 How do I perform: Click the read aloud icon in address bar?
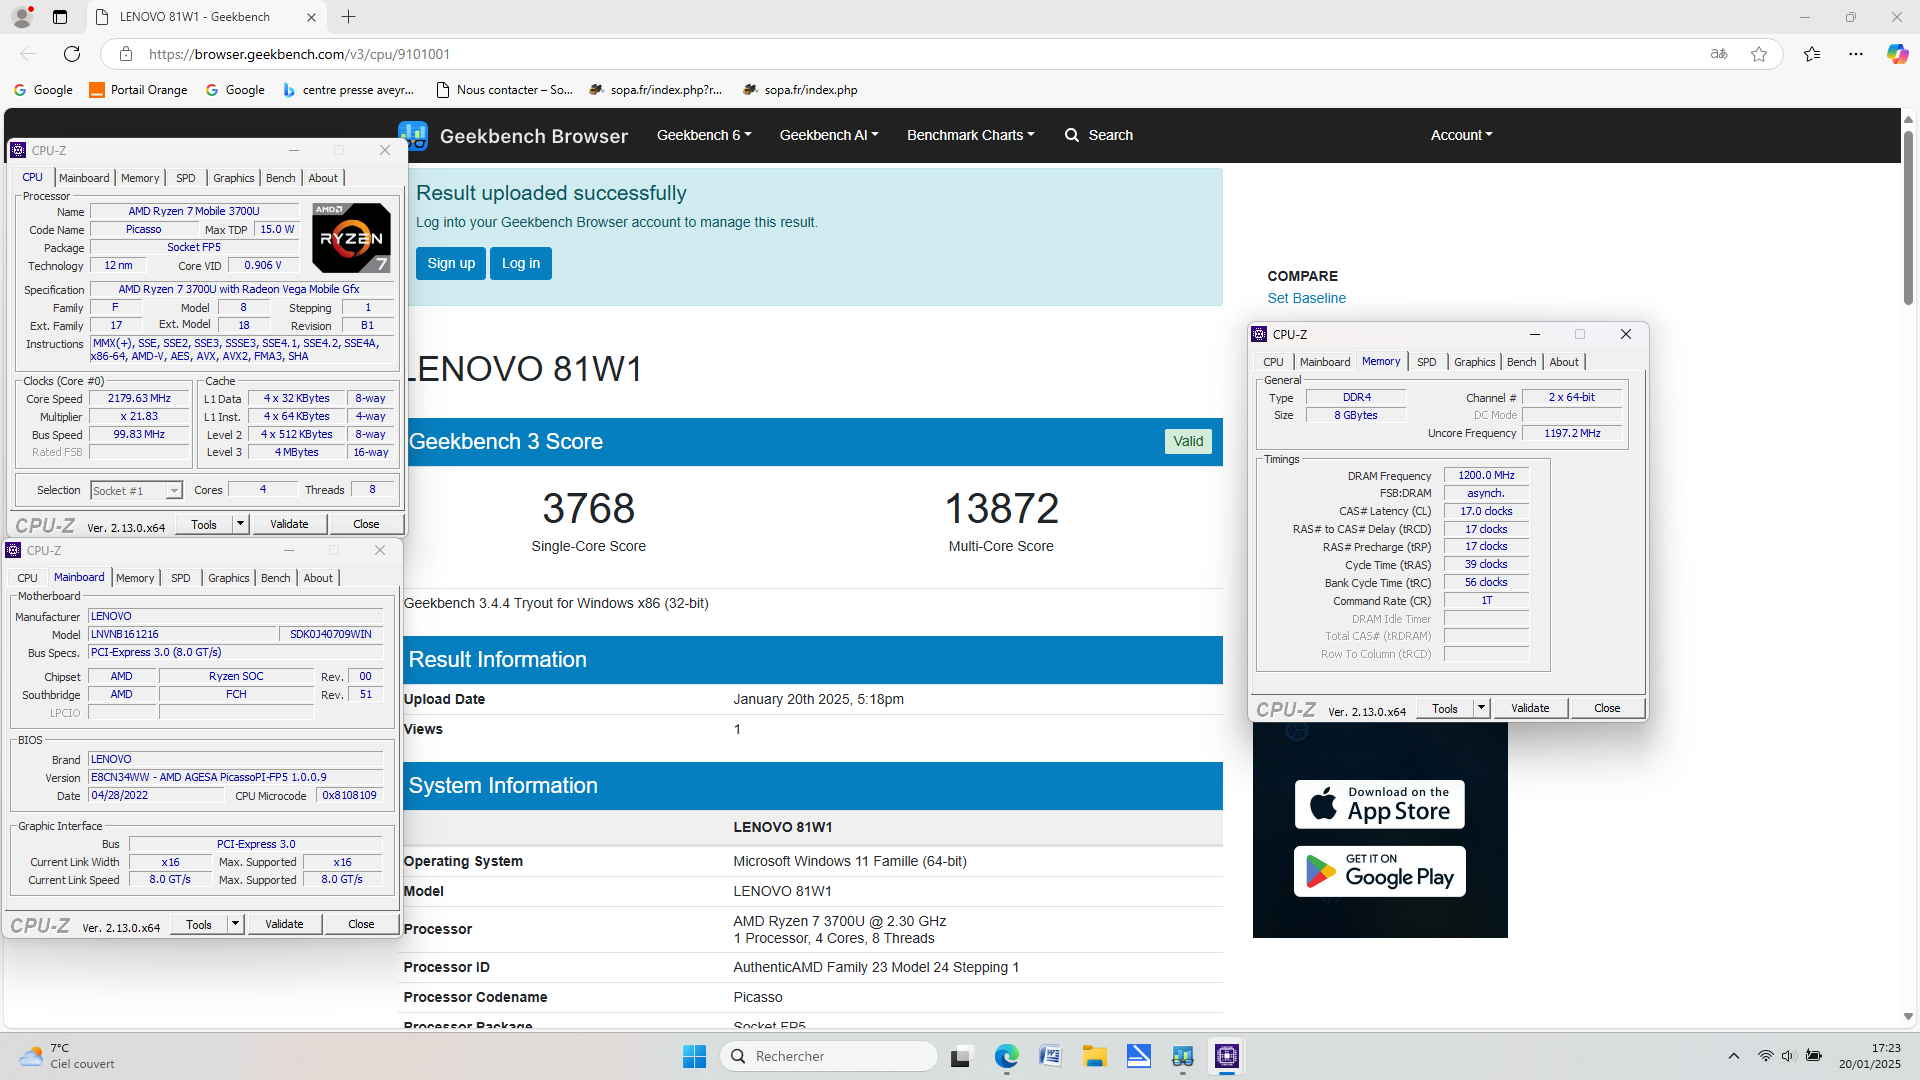tap(1719, 54)
